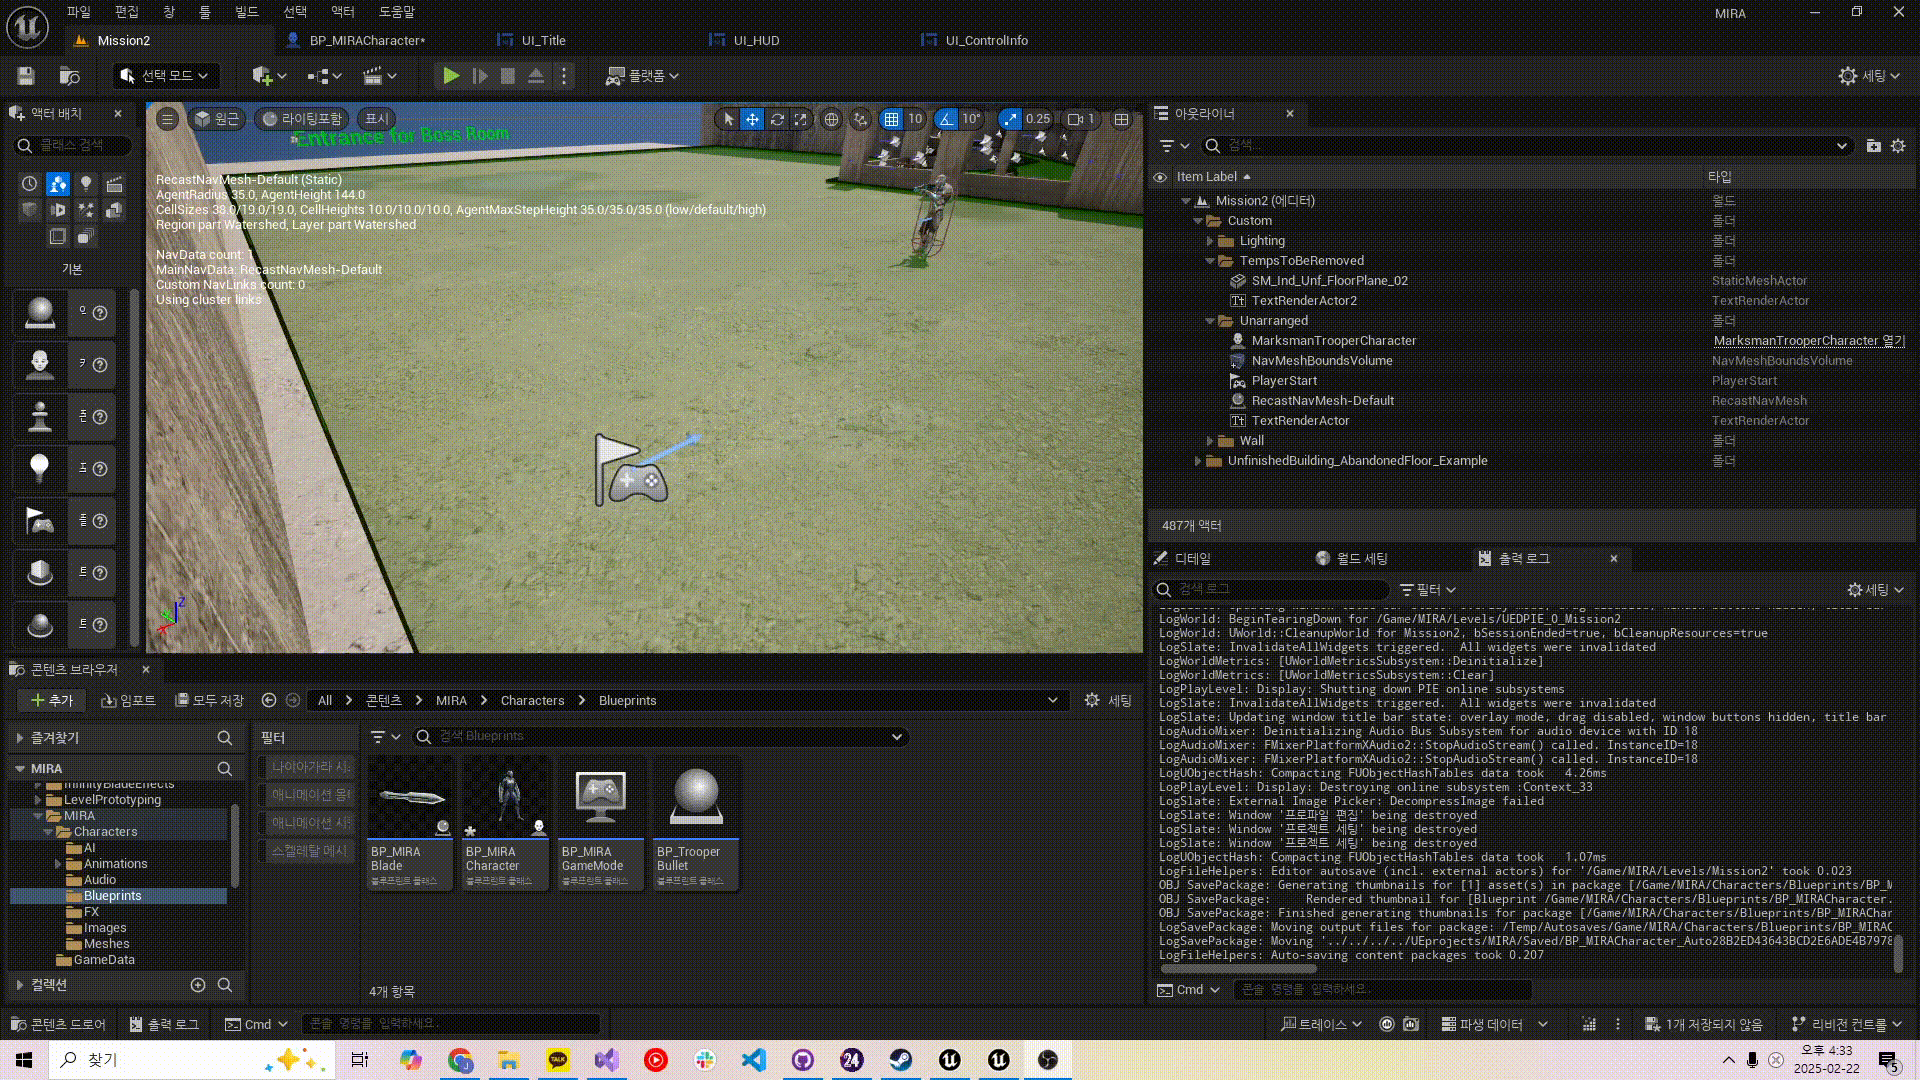This screenshot has width=1920, height=1080.
Task: Select Cinematic category in Place Actors
Action: coord(114,184)
